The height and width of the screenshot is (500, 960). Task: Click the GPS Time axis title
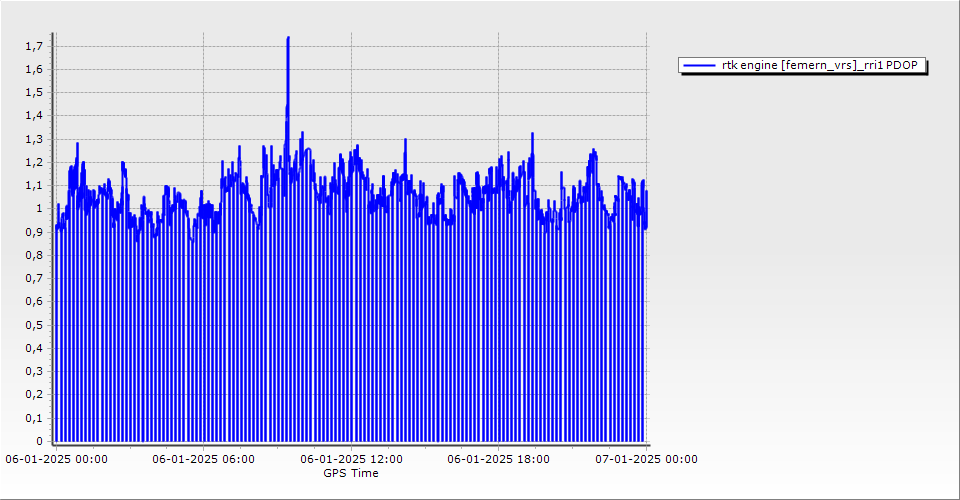[x=351, y=473]
